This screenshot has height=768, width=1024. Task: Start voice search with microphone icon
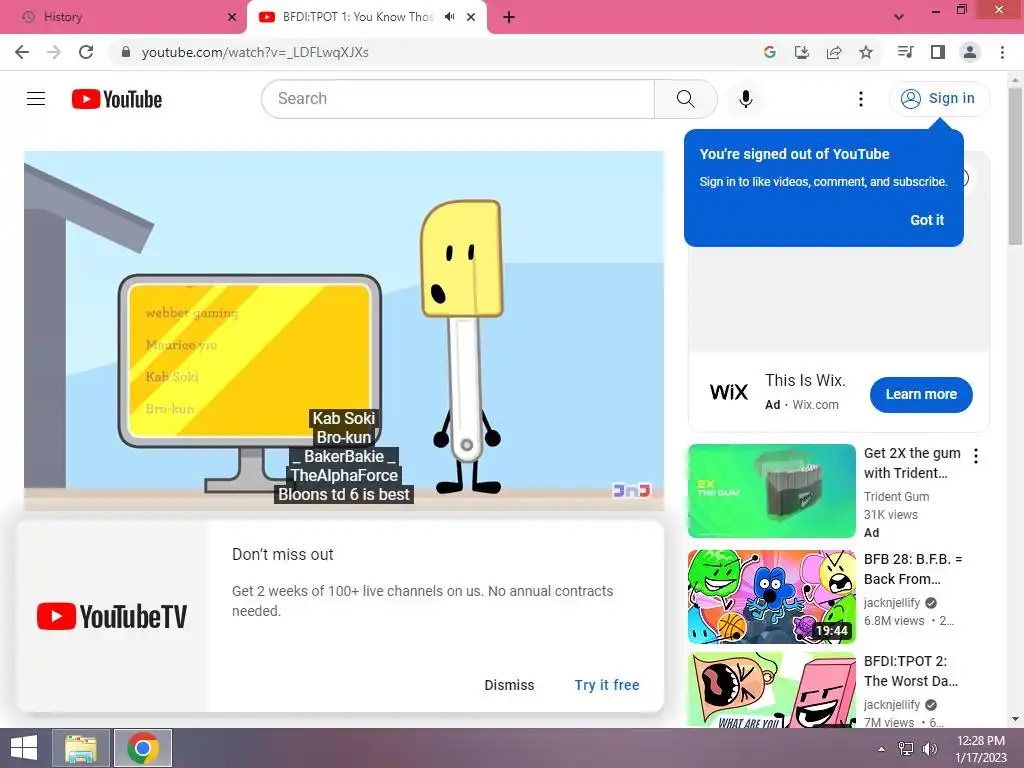coord(746,99)
